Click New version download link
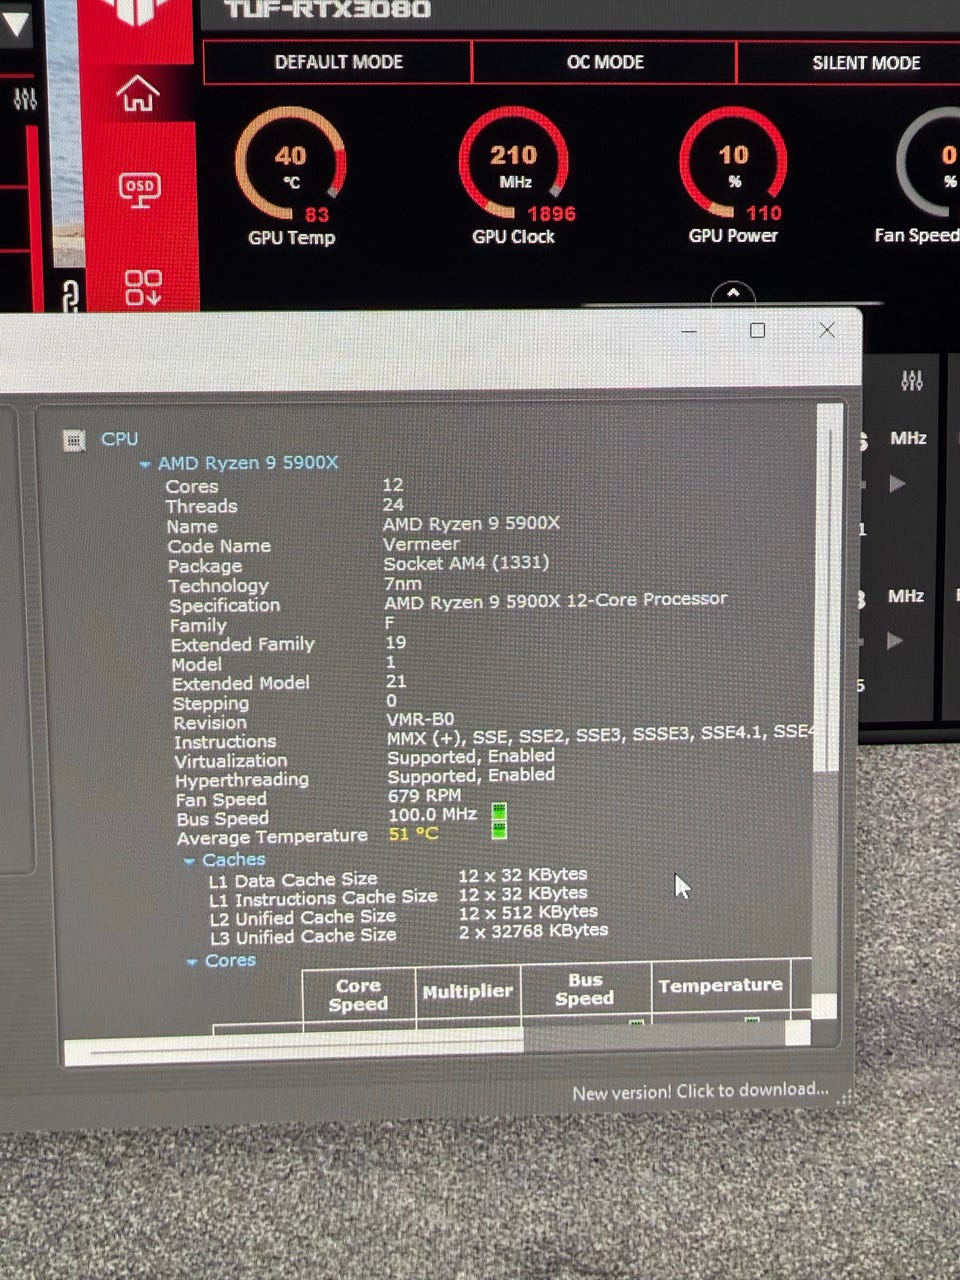This screenshot has height=1280, width=960. pos(700,1091)
